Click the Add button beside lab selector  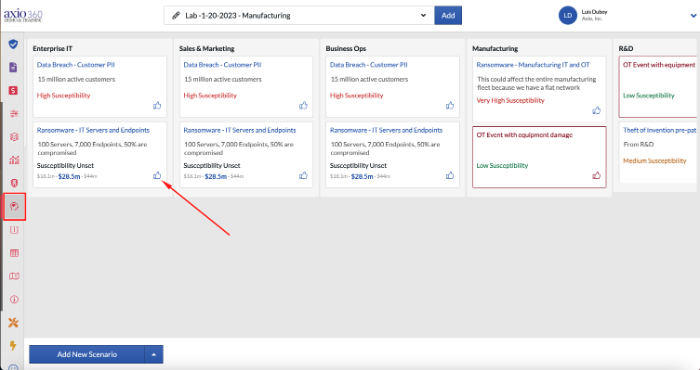[448, 16]
